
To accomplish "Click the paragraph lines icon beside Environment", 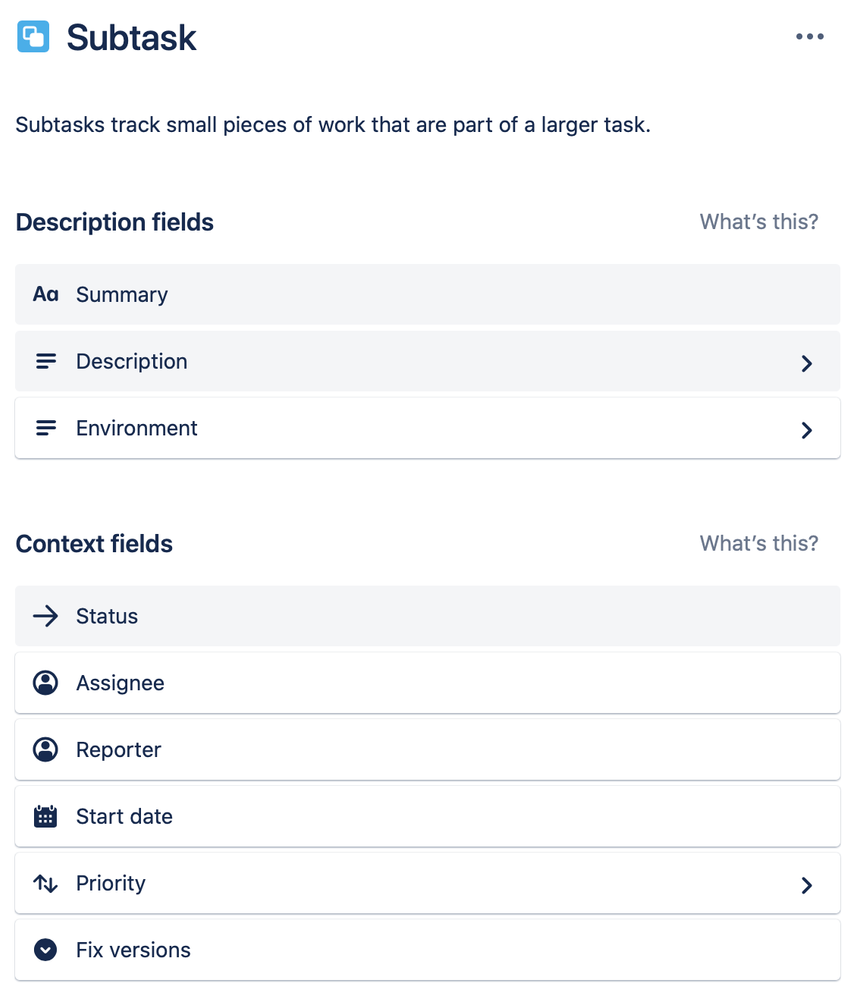I will tap(45, 428).
